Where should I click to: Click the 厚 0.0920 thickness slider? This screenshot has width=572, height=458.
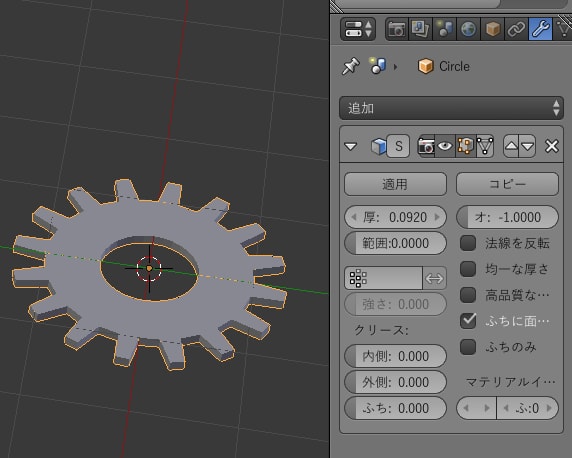395,217
